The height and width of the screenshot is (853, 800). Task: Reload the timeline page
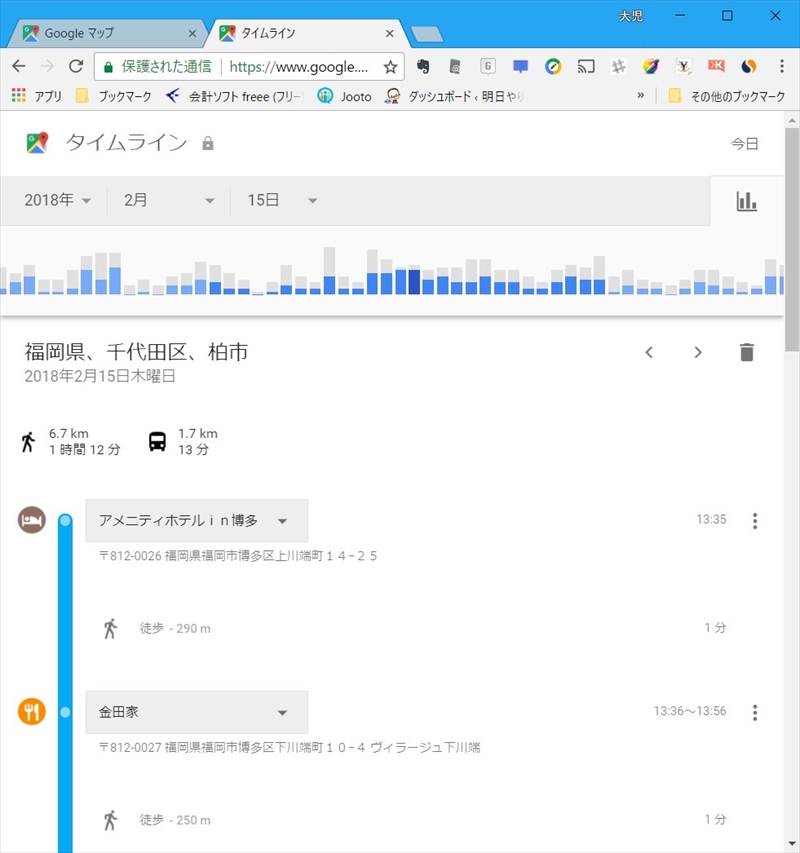point(76,66)
